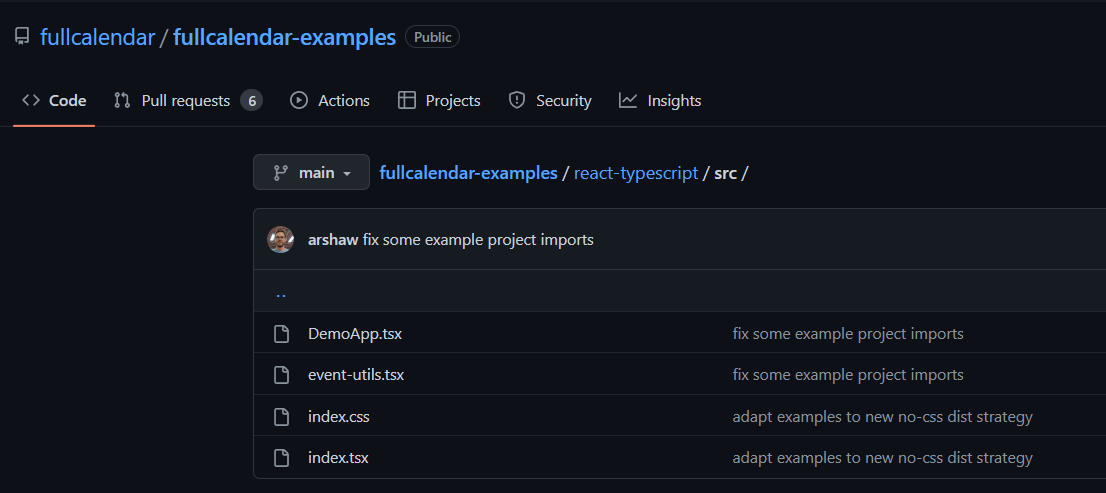1106x493 pixels.
Task: View the Insights tab
Action: pos(660,101)
